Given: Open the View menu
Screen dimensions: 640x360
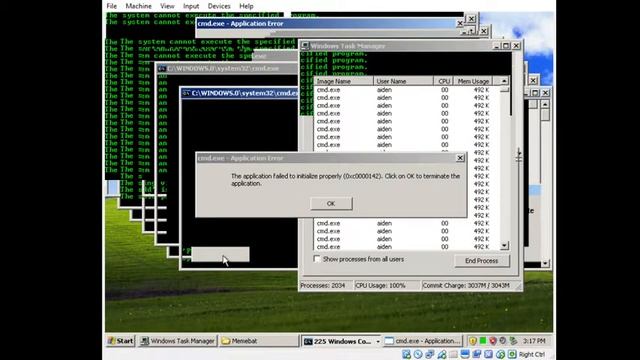Looking at the screenshot, I should pyautogui.click(x=167, y=6).
